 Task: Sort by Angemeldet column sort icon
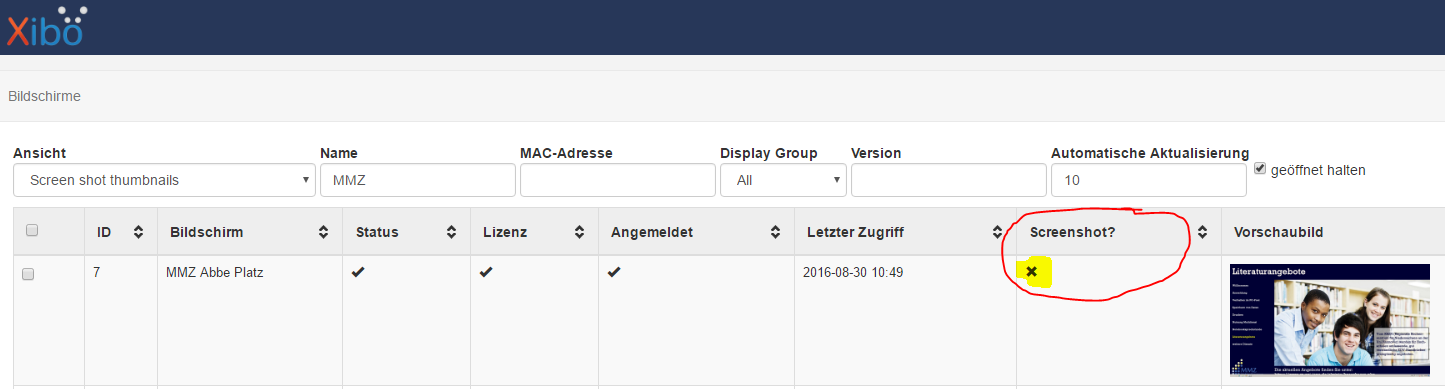pyautogui.click(x=775, y=232)
